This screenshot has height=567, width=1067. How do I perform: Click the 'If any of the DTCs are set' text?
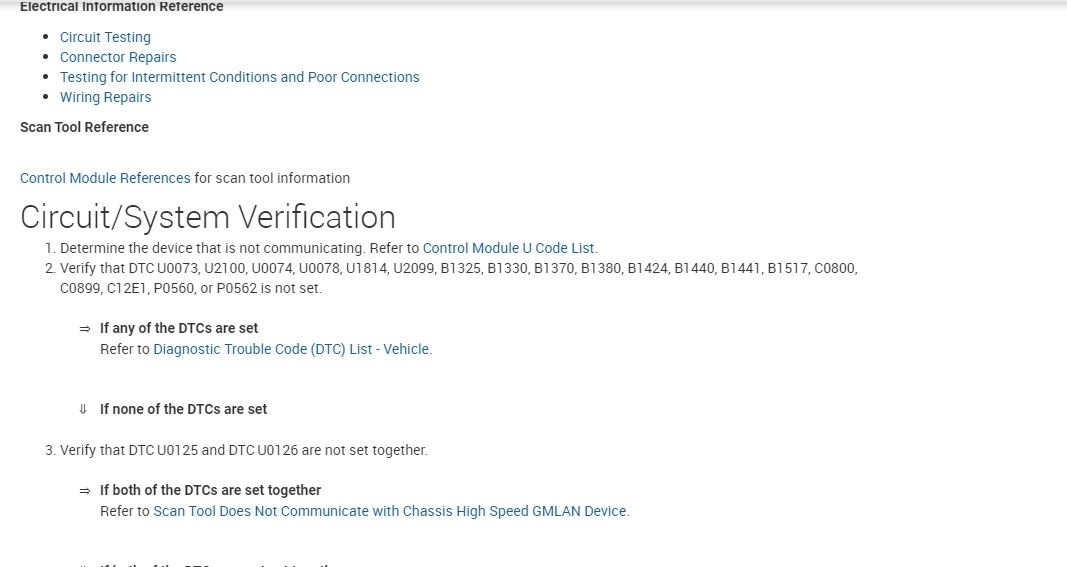179,328
